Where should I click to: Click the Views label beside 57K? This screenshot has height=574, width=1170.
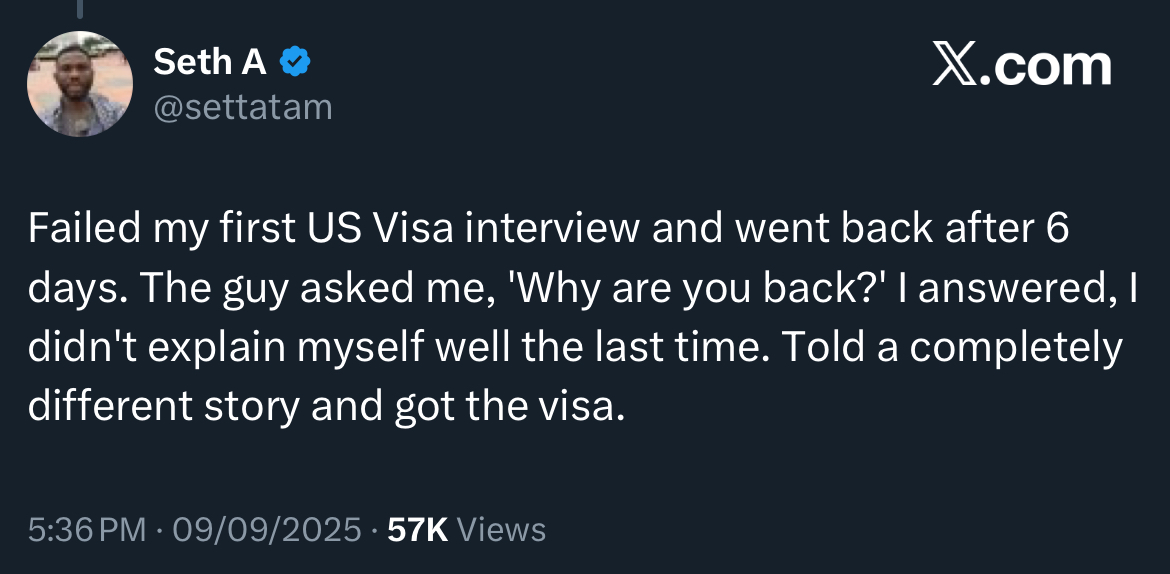pyautogui.click(x=501, y=530)
